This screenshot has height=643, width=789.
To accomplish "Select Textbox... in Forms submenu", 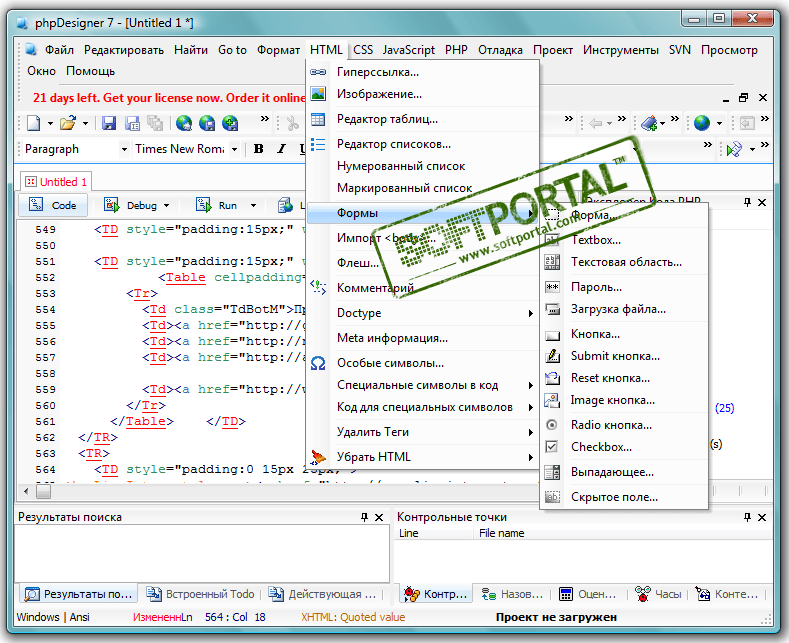I will tap(624, 240).
